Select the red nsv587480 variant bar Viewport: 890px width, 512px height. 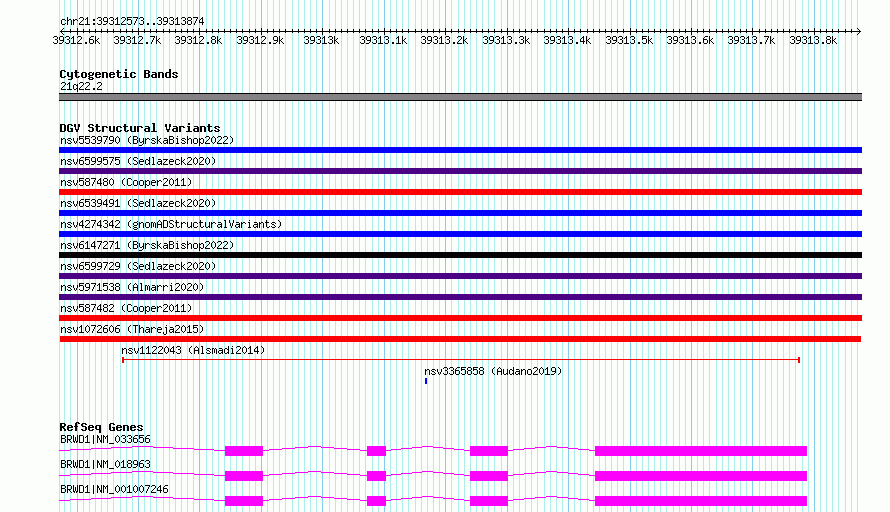460,192
